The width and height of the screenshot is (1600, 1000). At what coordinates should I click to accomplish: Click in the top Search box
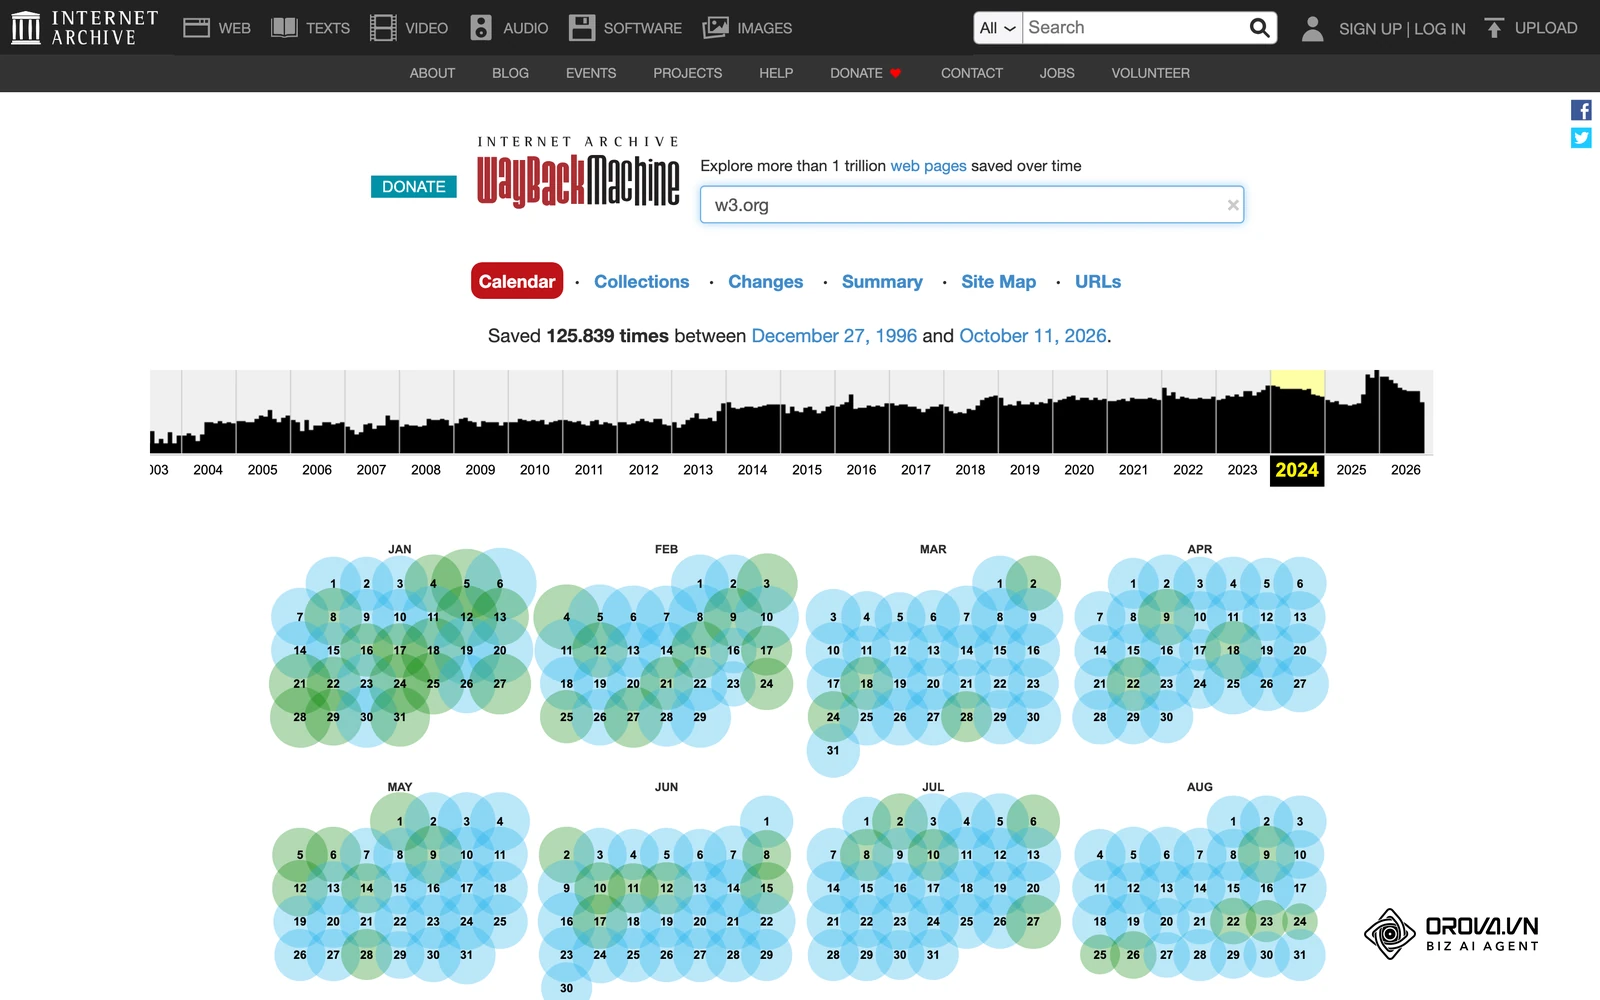pos(1135,28)
